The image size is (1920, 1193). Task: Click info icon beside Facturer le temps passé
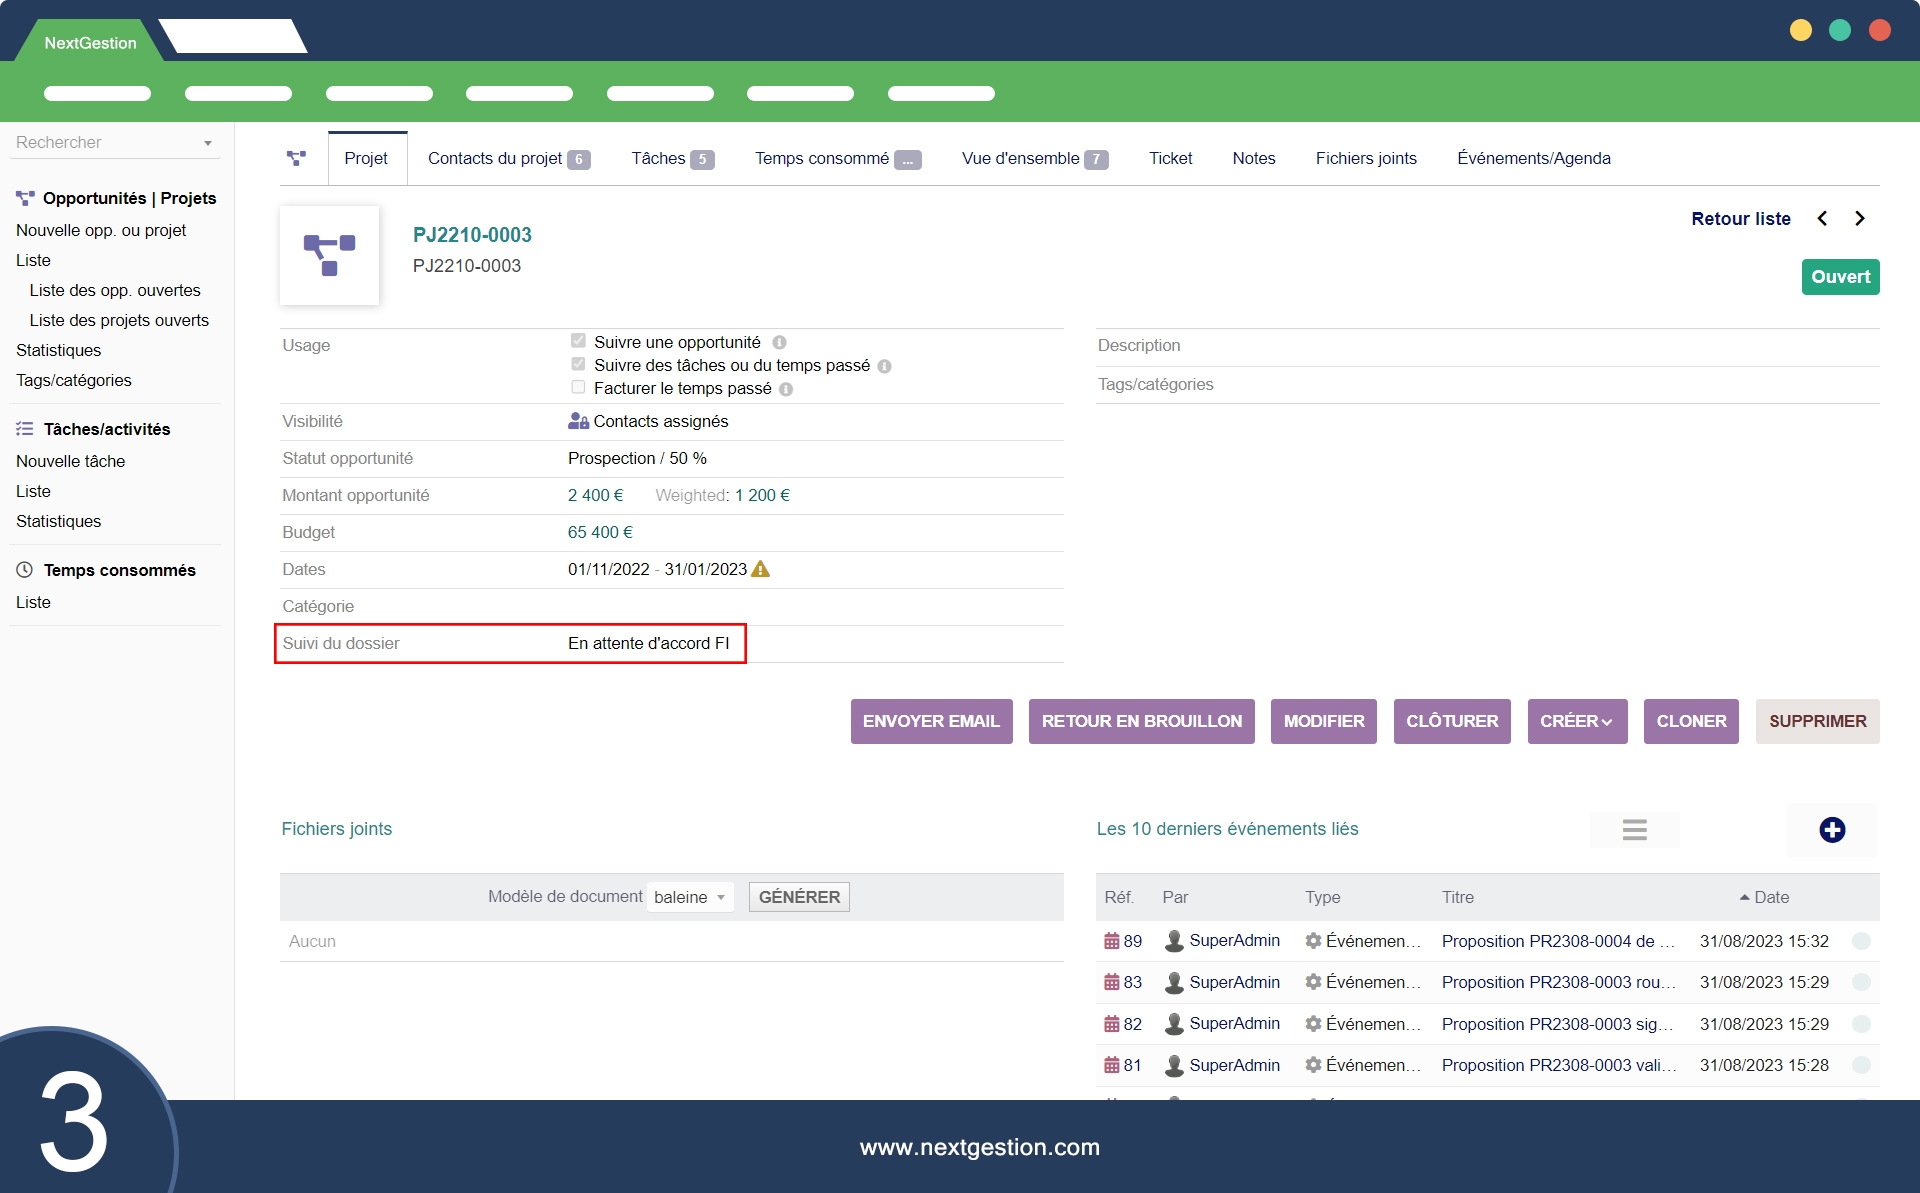786,389
